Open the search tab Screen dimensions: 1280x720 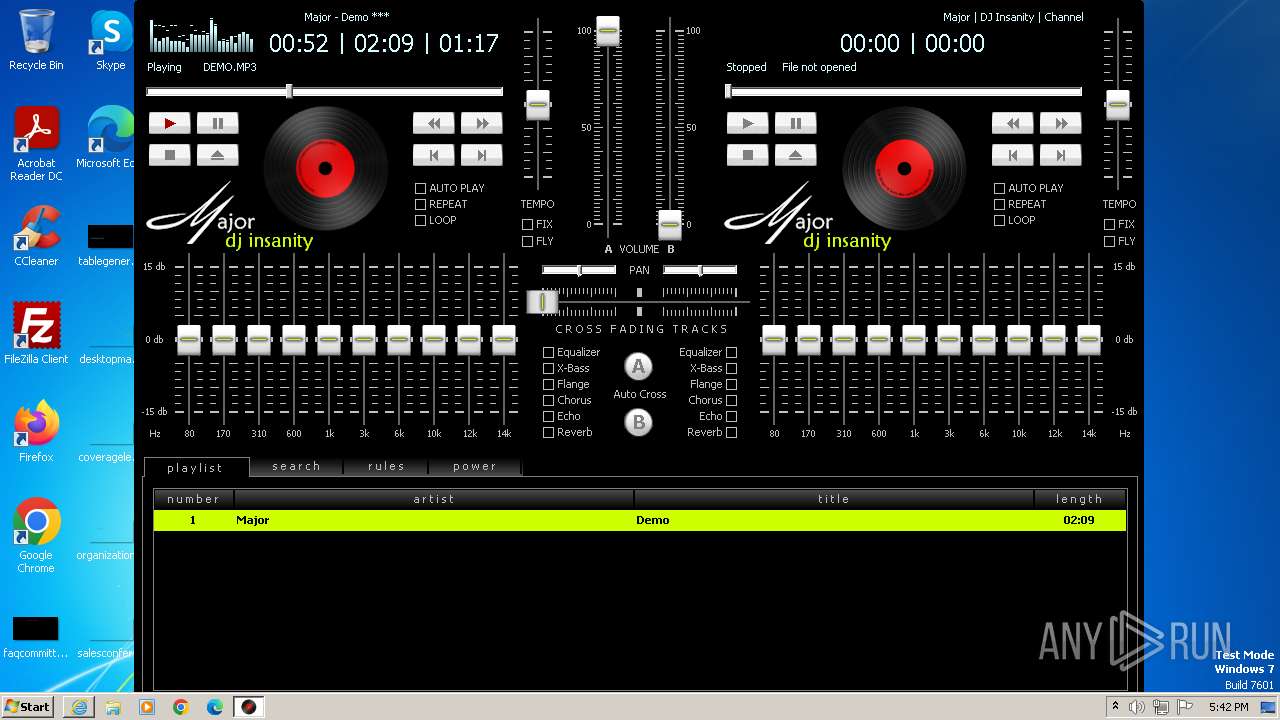click(297, 466)
